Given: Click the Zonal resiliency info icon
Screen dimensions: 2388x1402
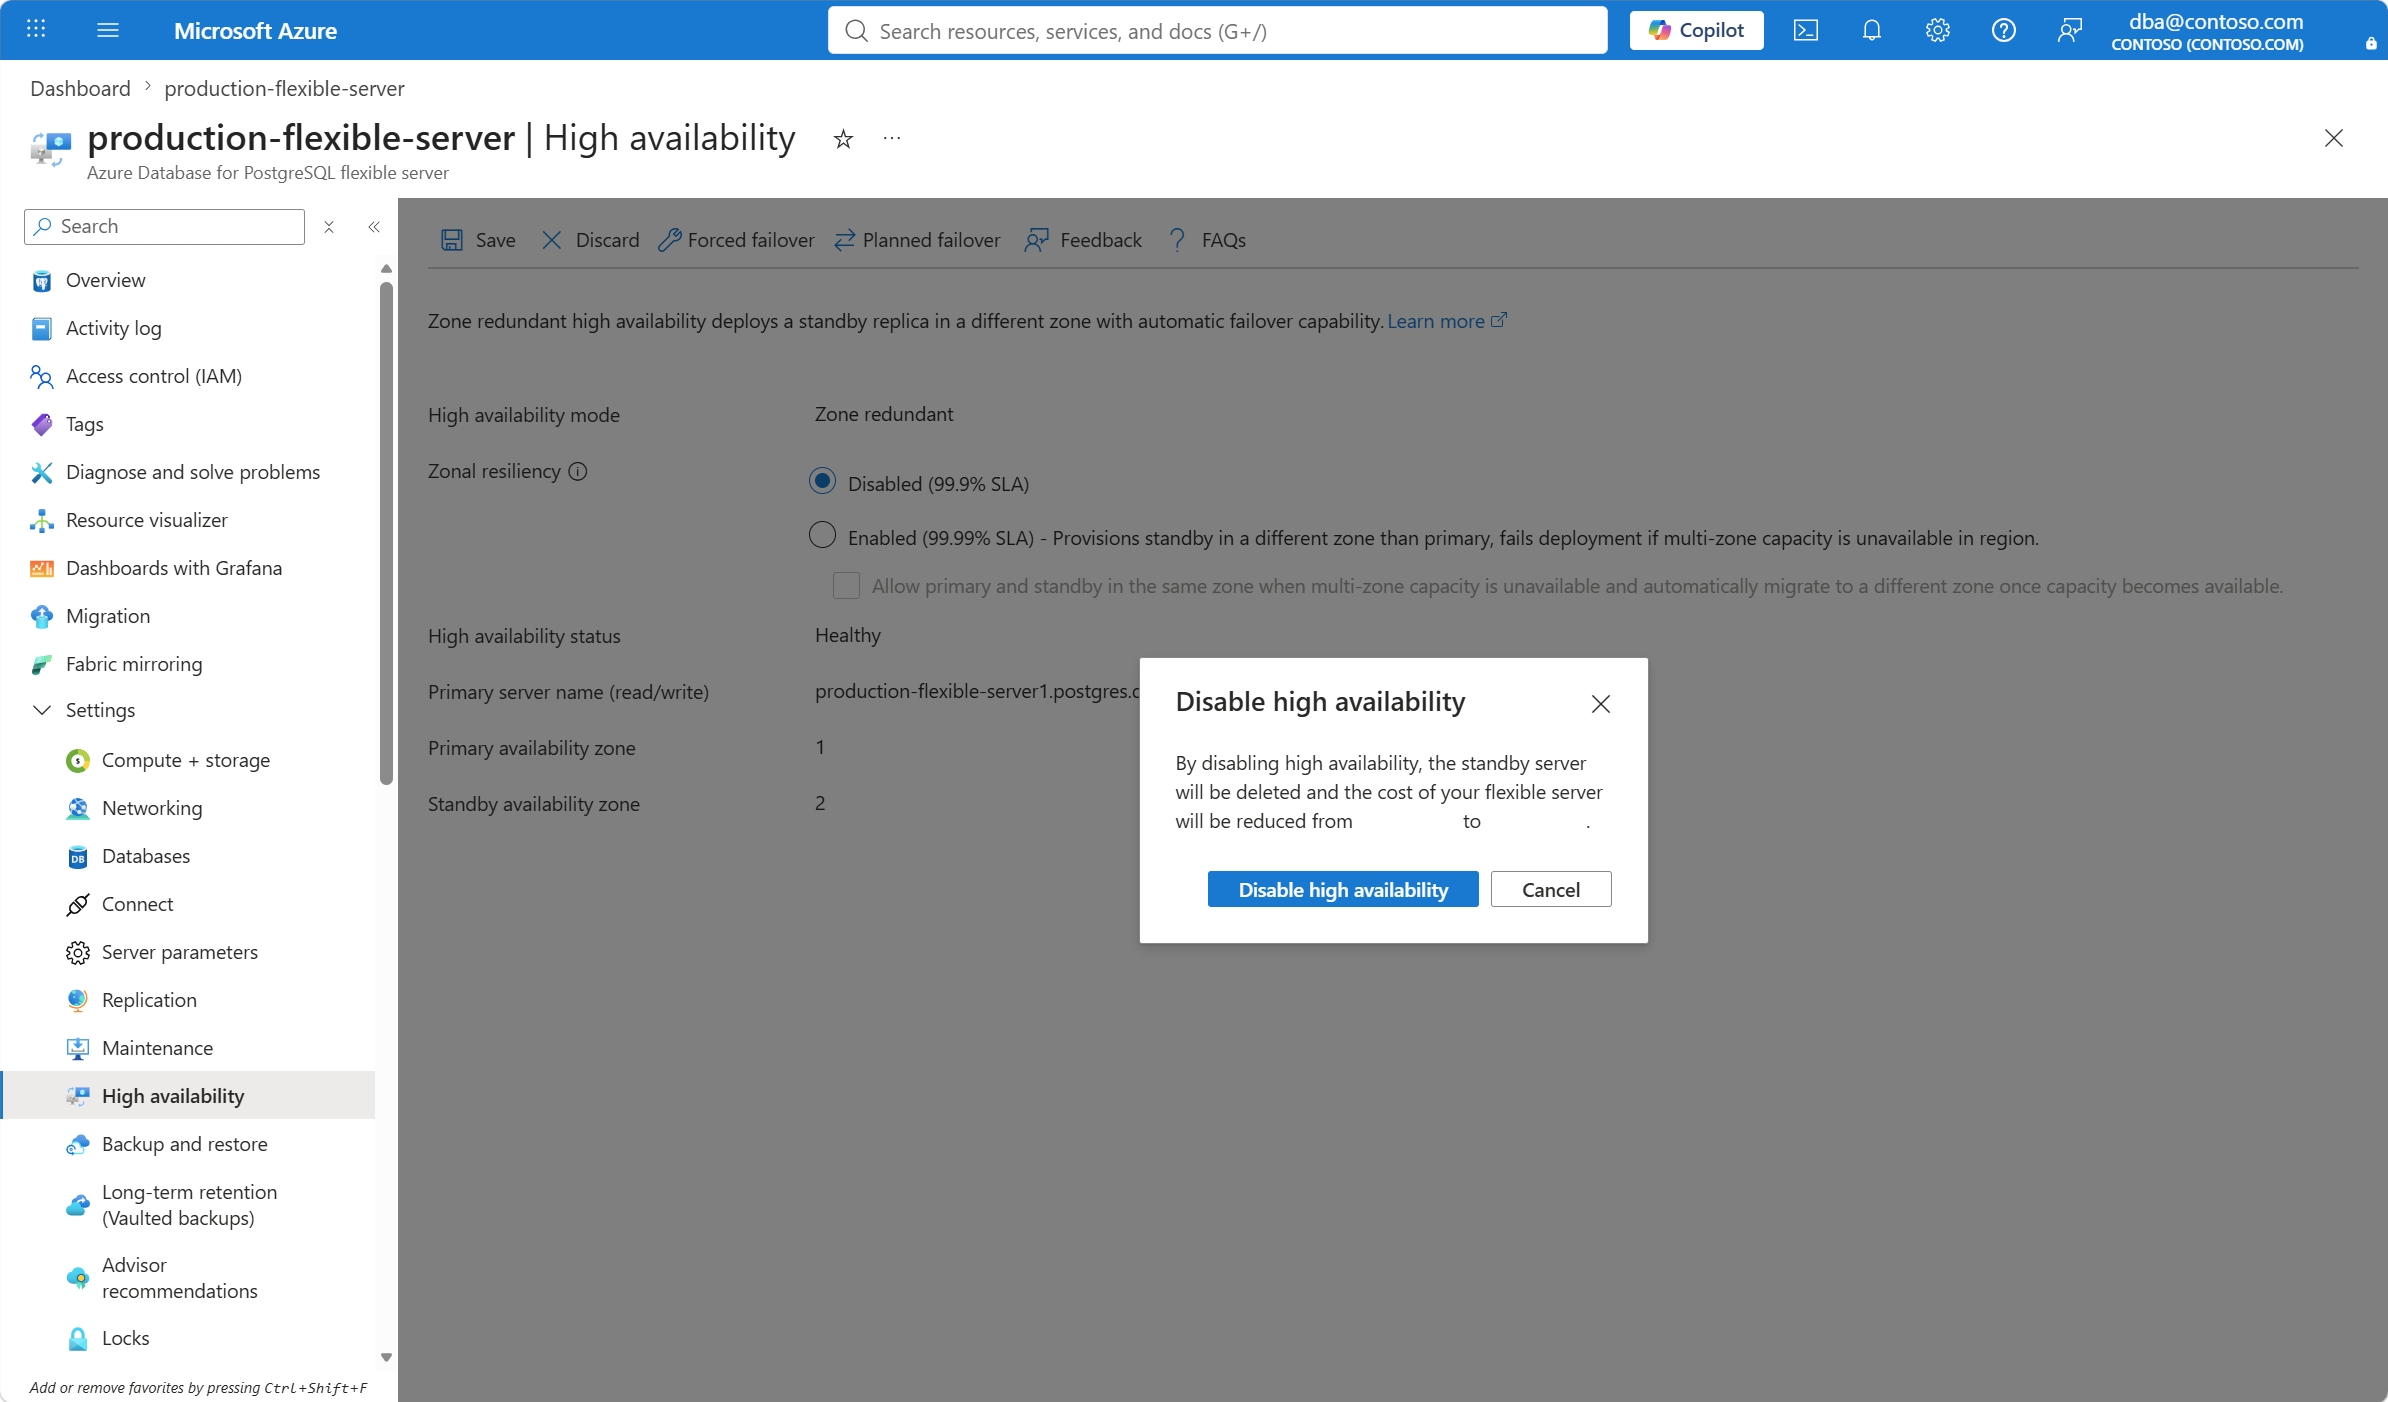Looking at the screenshot, I should [x=578, y=471].
